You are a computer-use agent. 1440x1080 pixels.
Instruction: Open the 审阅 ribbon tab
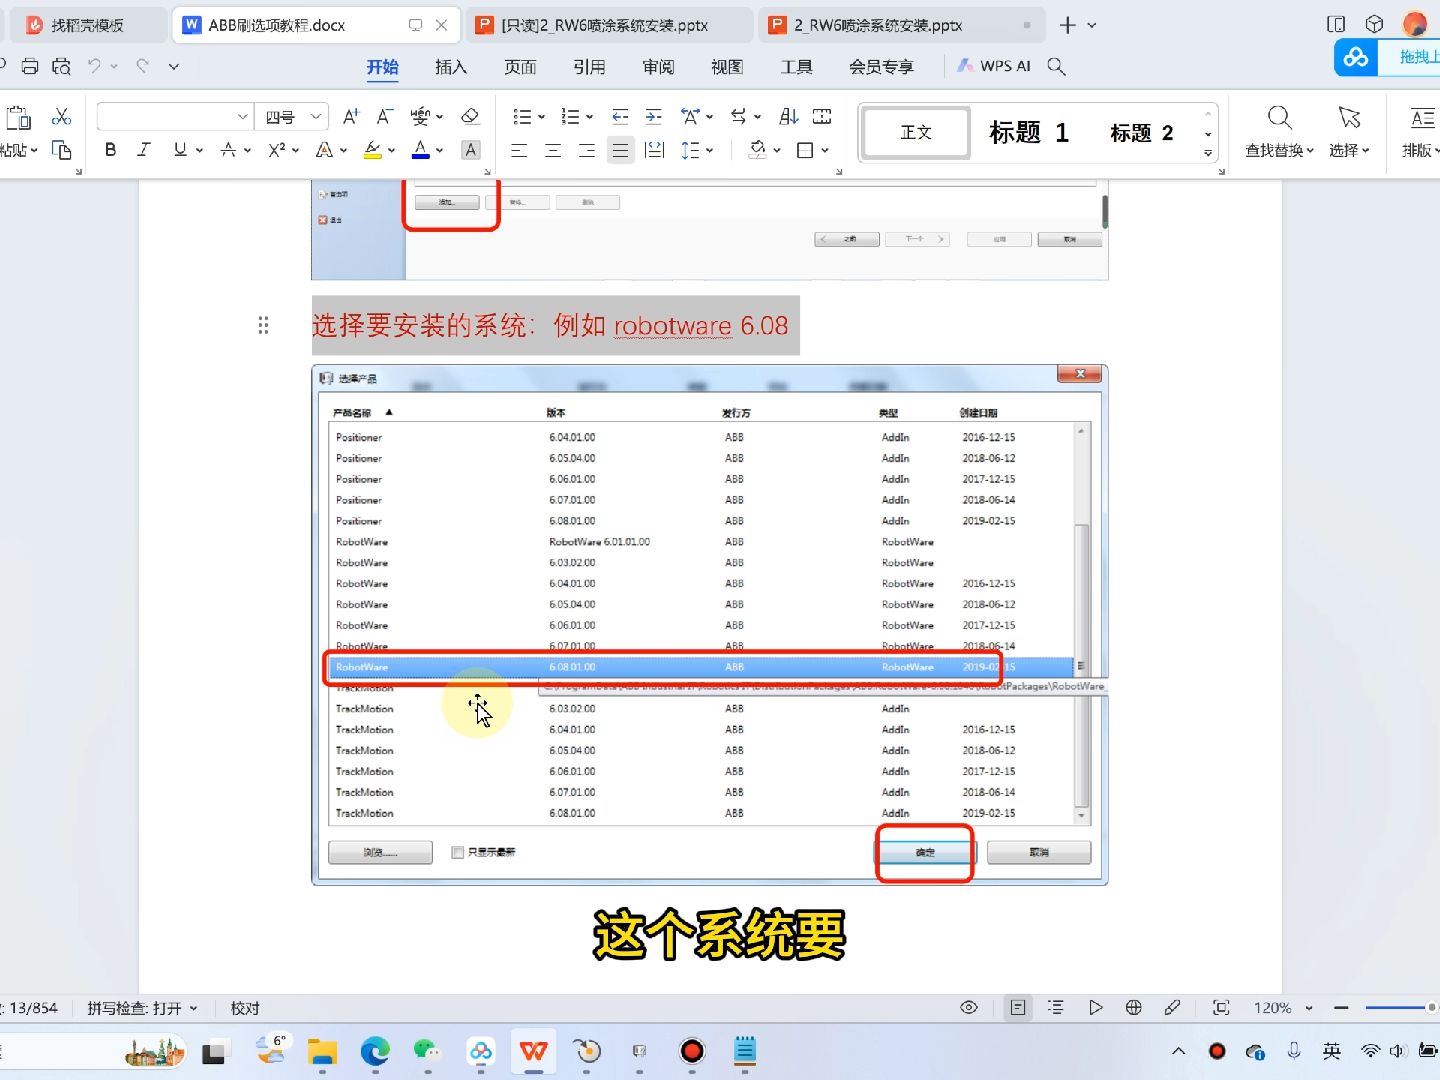(x=658, y=67)
